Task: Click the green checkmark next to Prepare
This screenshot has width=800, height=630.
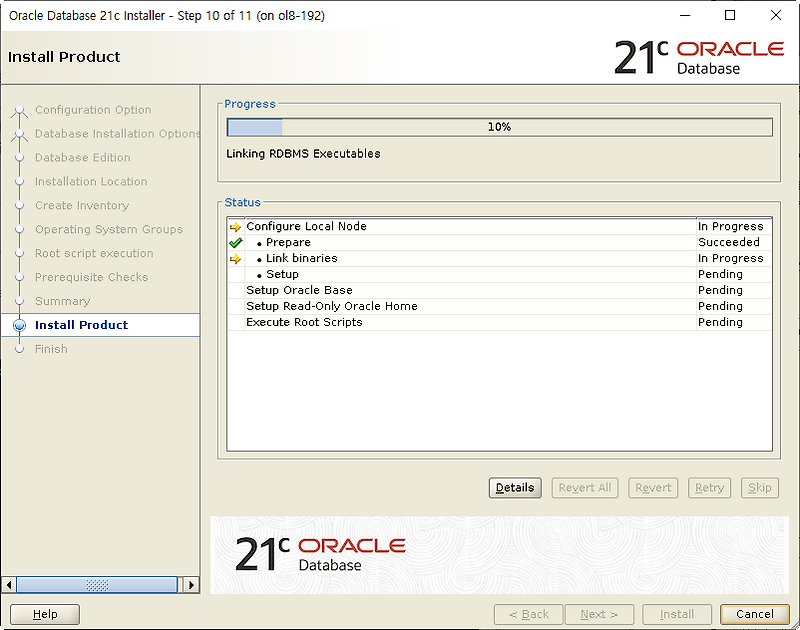Action: tap(237, 242)
